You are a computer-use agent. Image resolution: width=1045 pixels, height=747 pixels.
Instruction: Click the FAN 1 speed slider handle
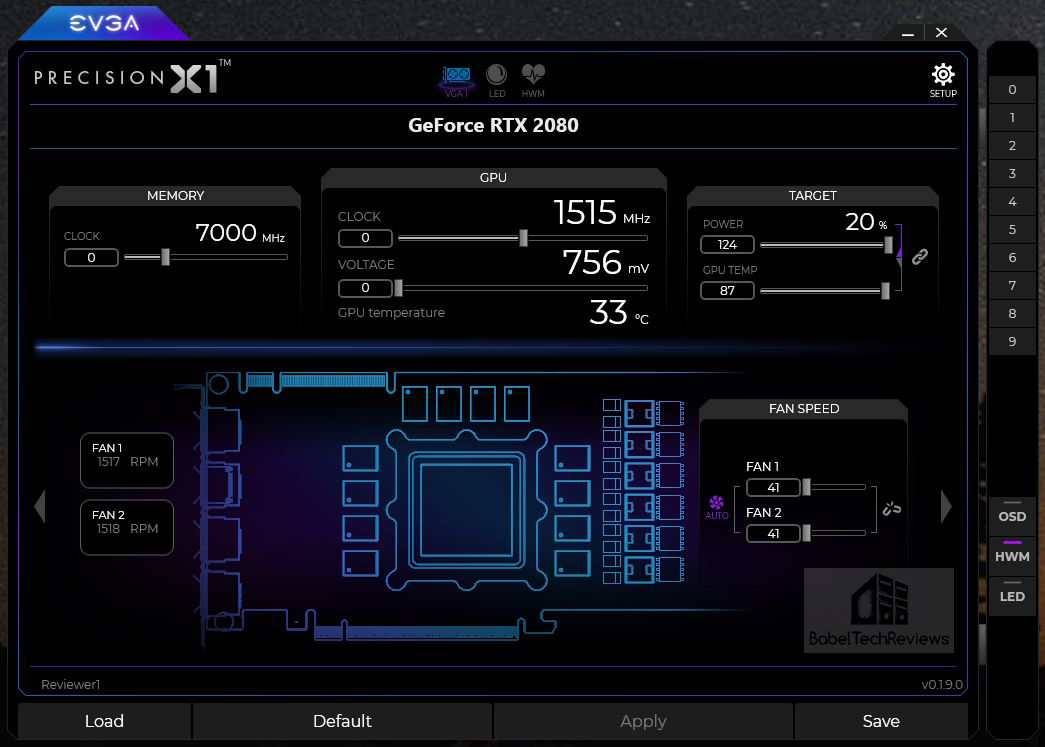[x=806, y=487]
